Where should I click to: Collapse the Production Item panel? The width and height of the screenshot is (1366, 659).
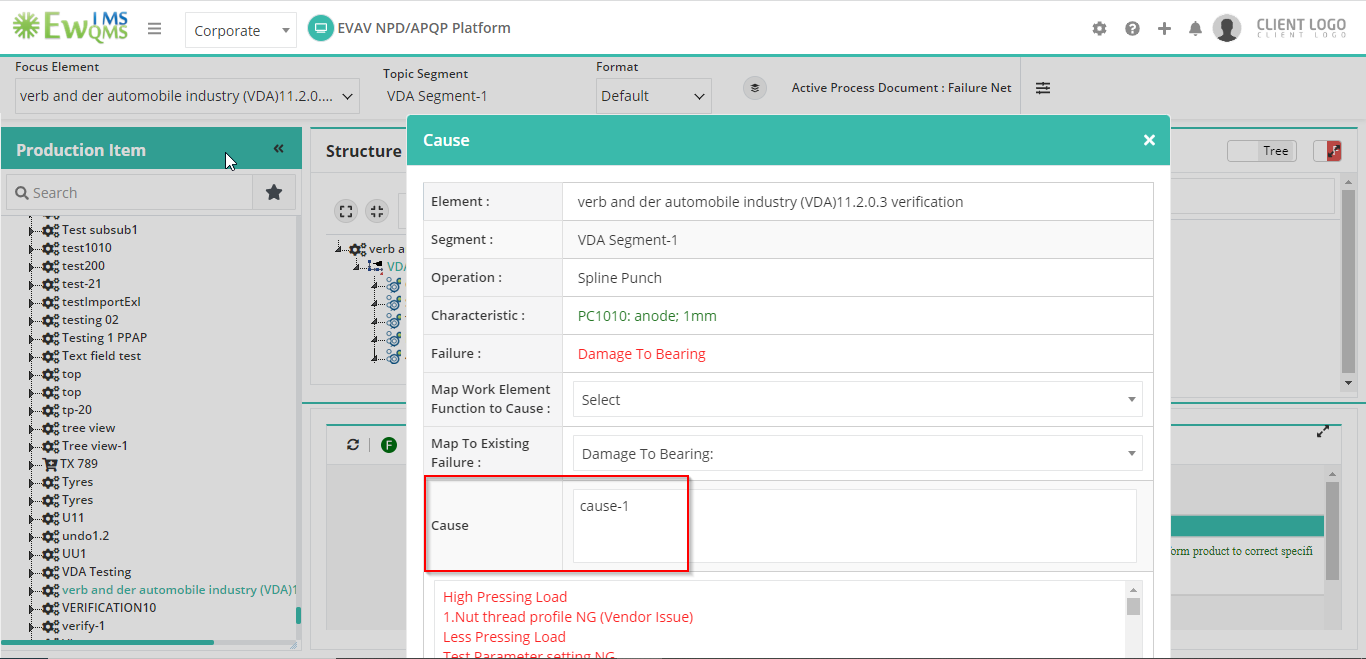pyautogui.click(x=278, y=149)
